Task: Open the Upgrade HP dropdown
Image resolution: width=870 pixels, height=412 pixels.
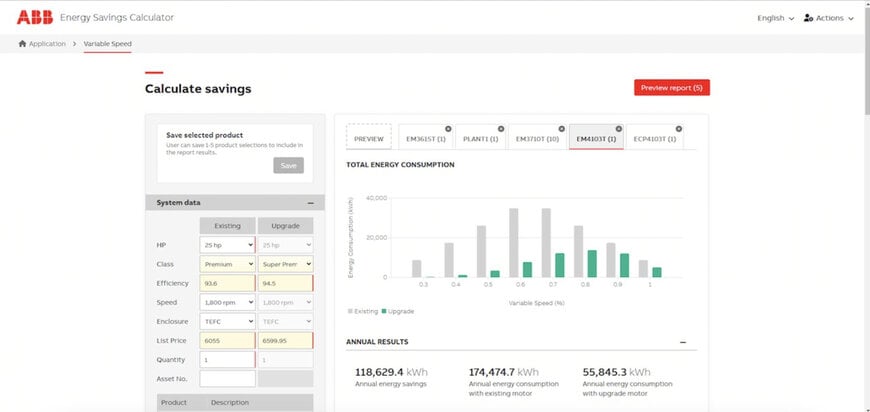Action: (x=285, y=245)
